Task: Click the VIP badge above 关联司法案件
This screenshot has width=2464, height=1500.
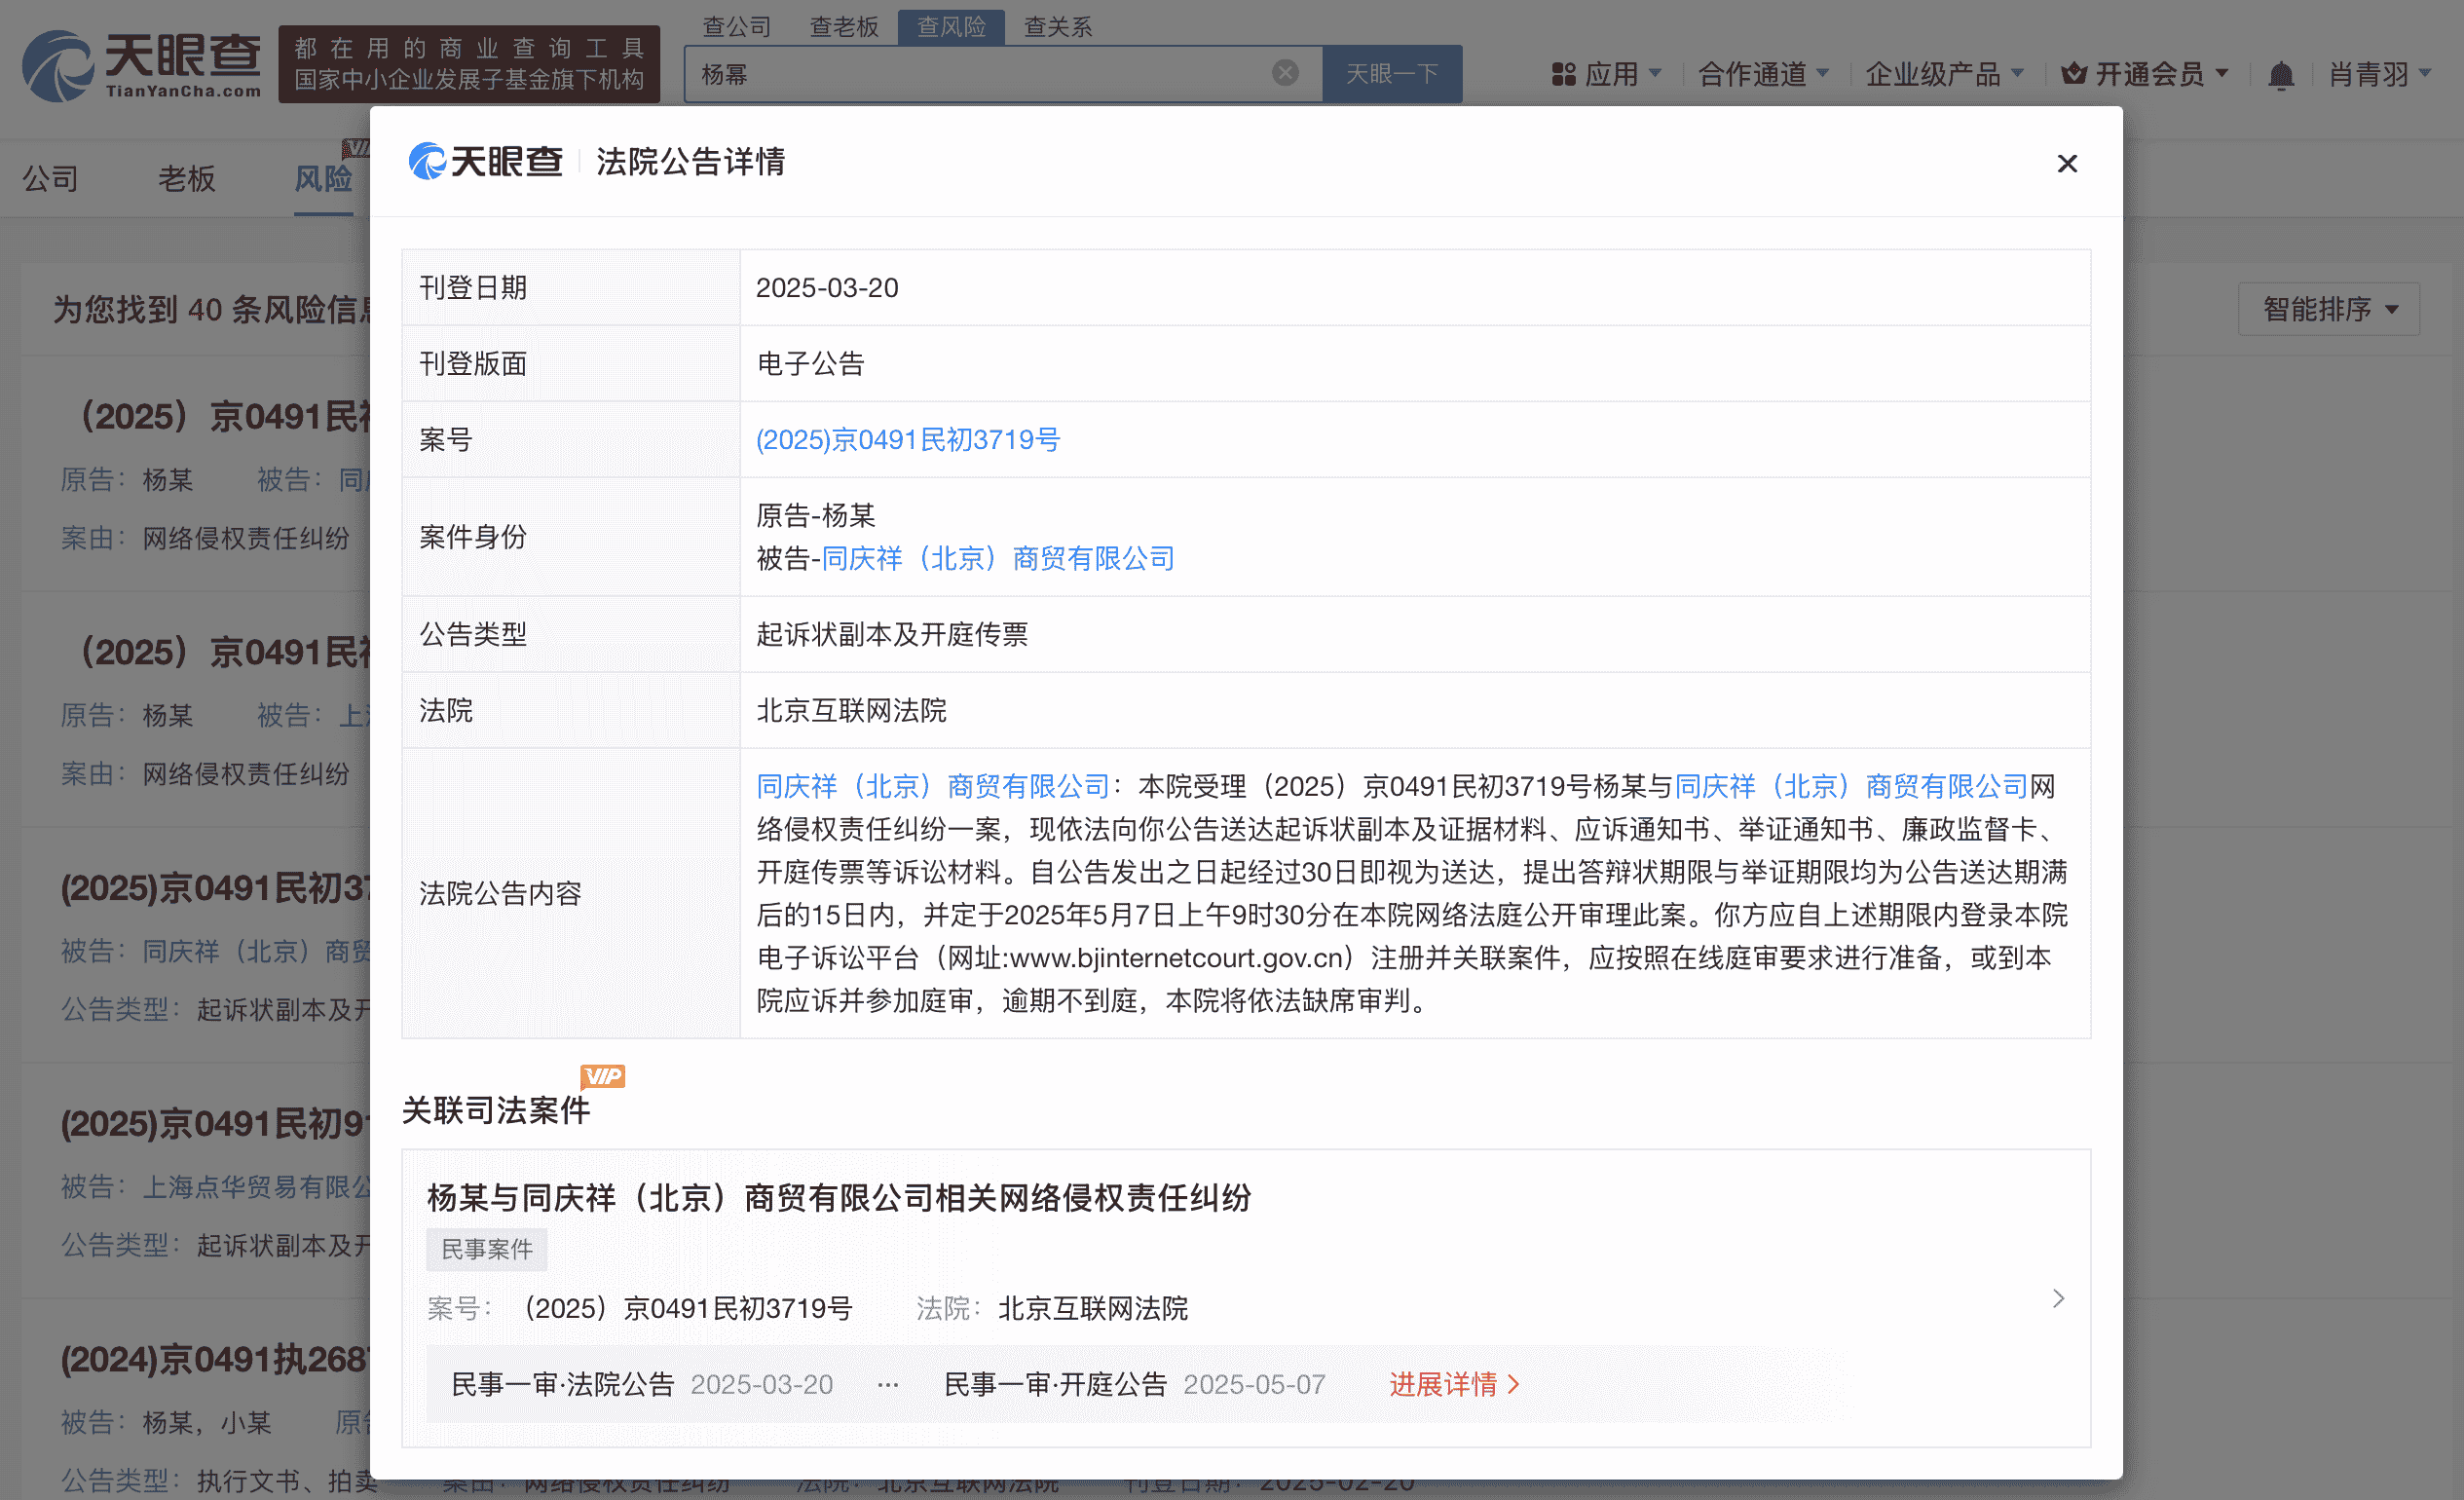Action: pyautogui.click(x=604, y=1076)
